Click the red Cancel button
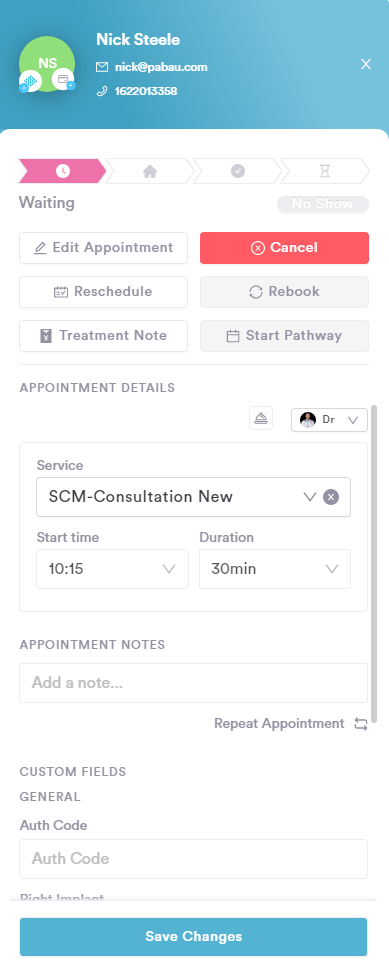 [x=284, y=248]
